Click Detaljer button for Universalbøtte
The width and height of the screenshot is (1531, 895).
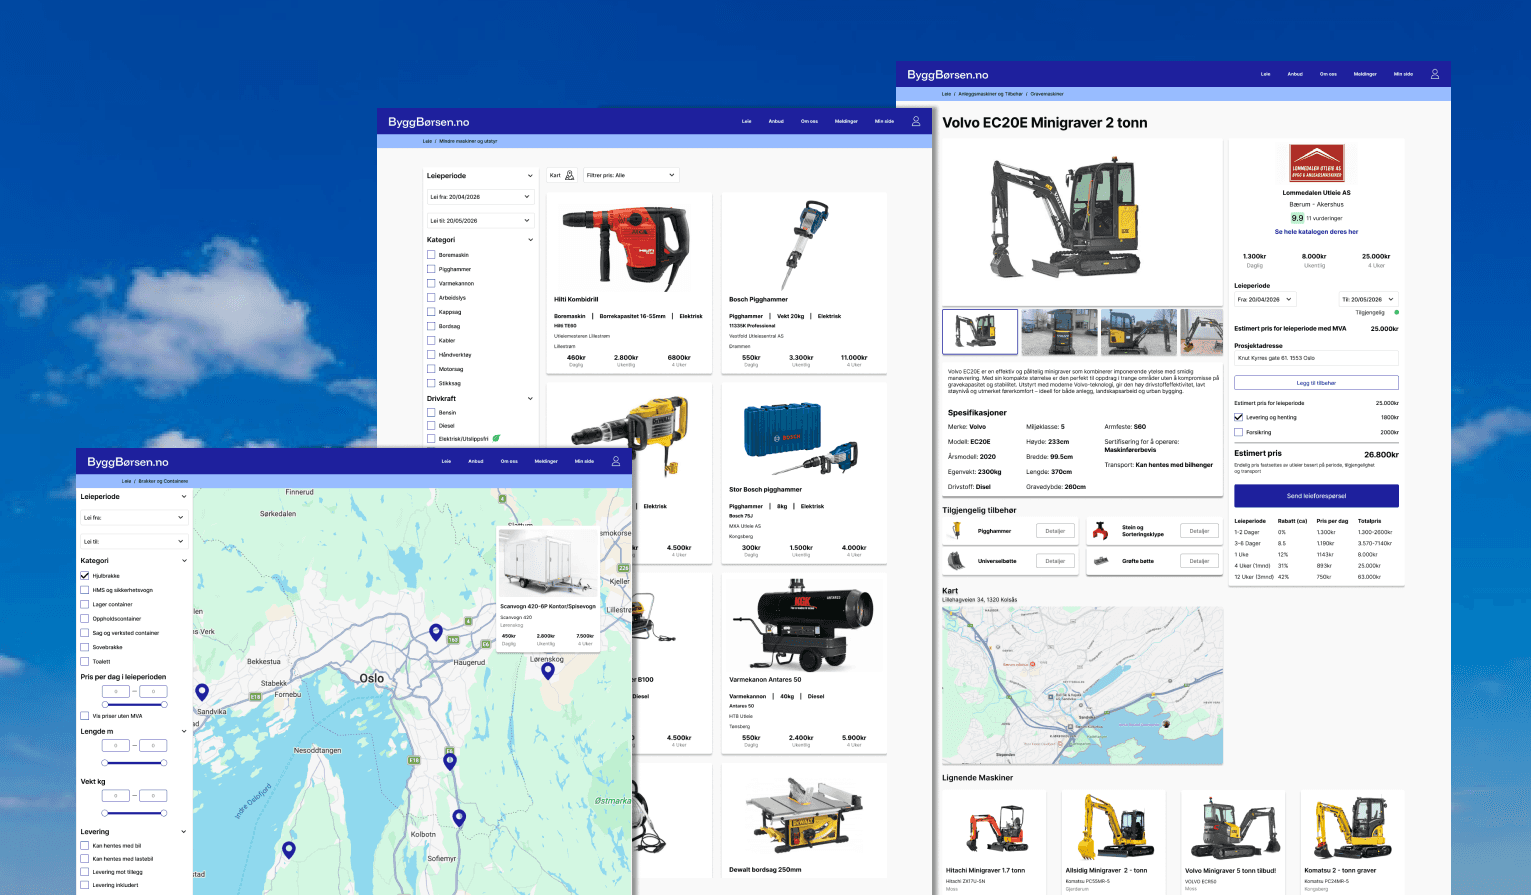point(1055,561)
